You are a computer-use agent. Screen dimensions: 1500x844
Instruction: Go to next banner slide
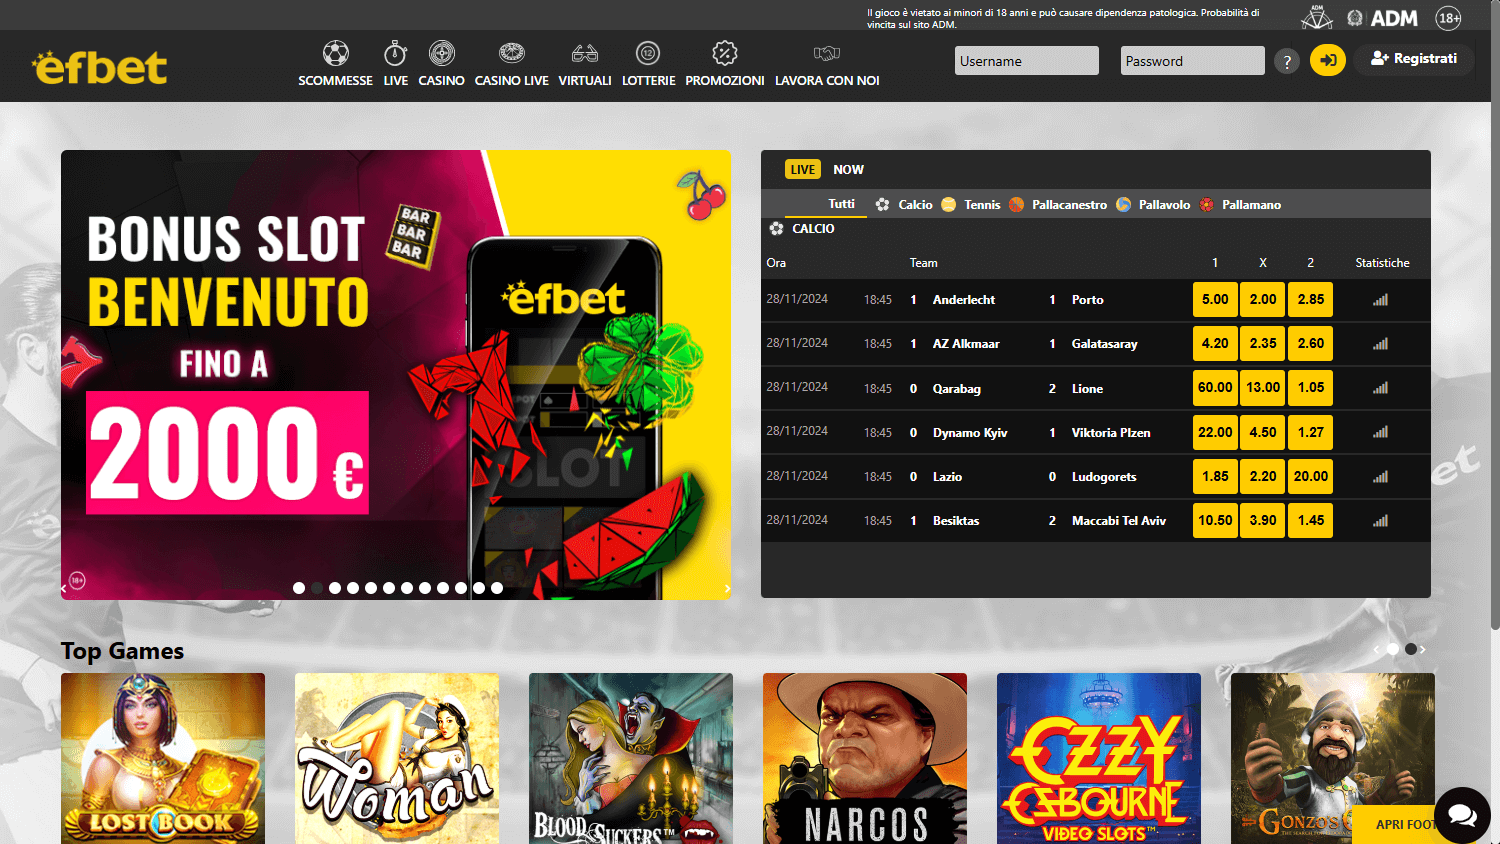(x=727, y=588)
